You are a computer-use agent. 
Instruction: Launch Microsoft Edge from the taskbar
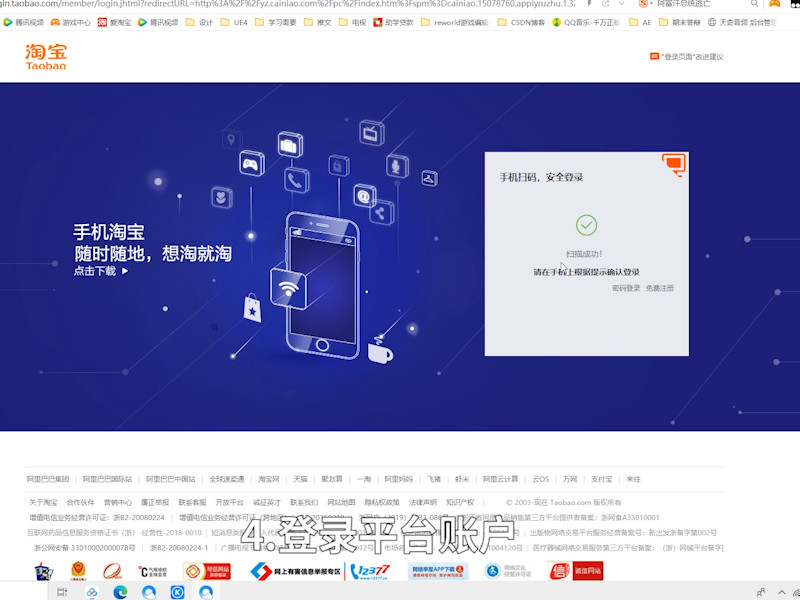[x=120, y=592]
